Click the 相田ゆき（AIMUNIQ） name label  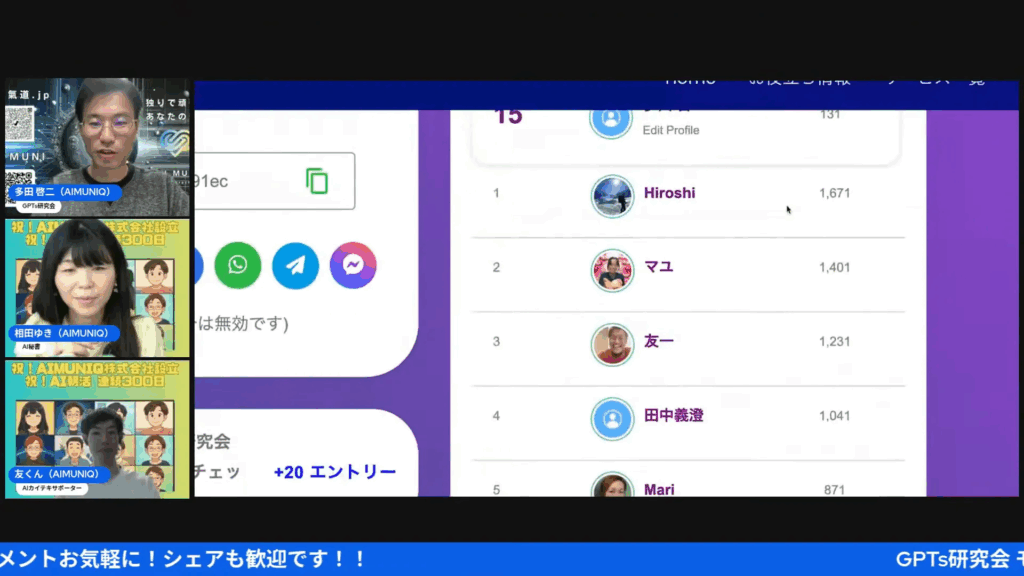[x=62, y=333]
